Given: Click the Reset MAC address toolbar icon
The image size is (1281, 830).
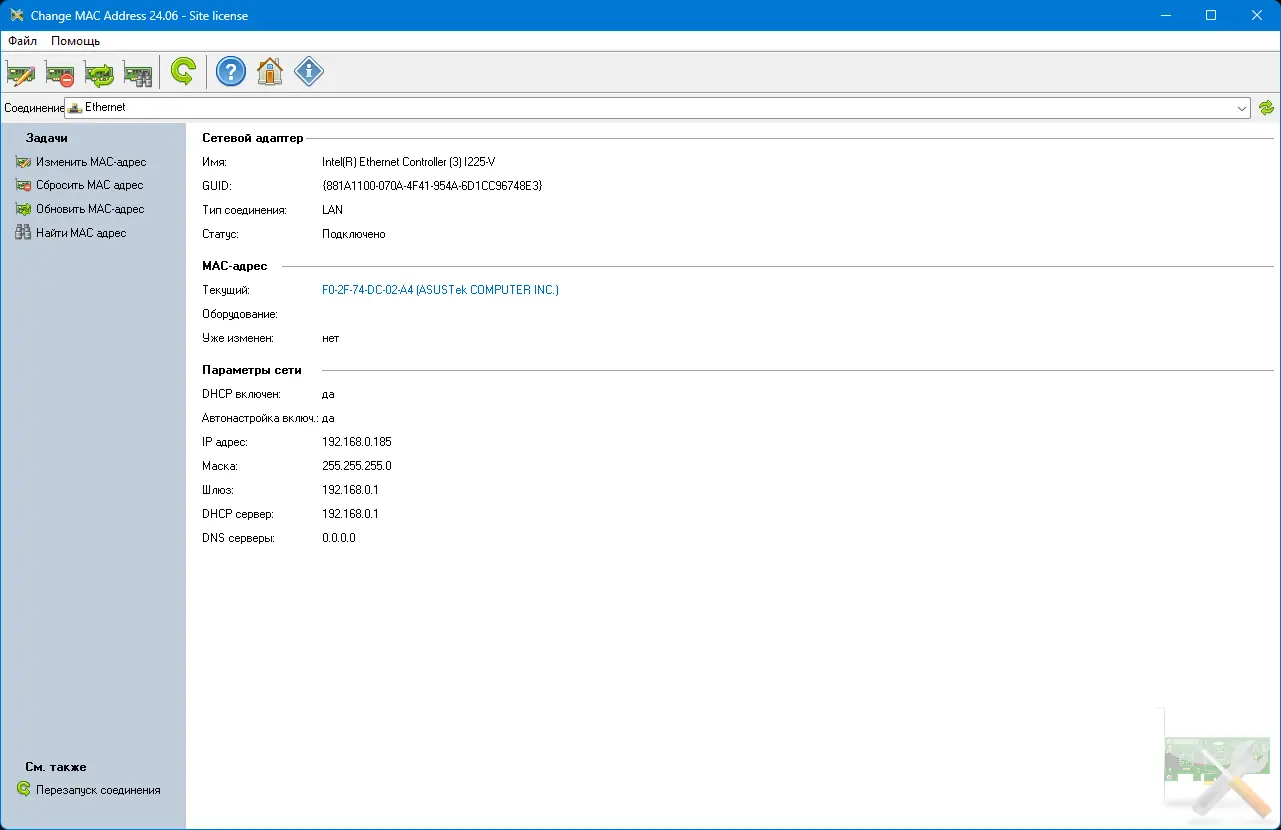Looking at the screenshot, I should tap(59, 72).
